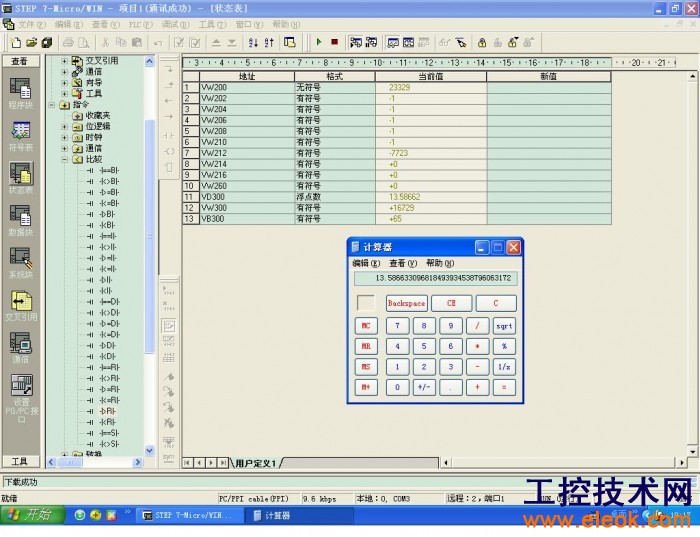
Task: Collapse the 指令 tree node
Action: point(52,105)
